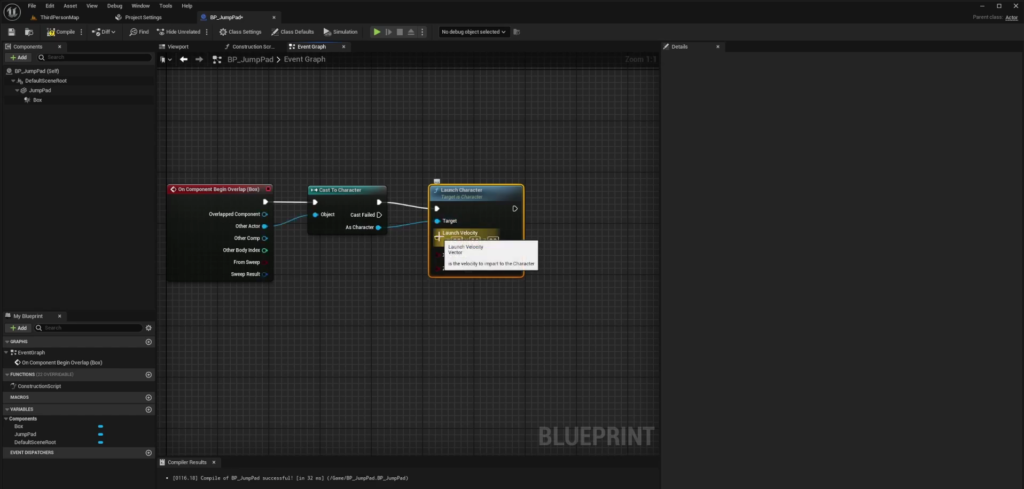
Task: Click the Other Actor output pin
Action: click(264, 227)
